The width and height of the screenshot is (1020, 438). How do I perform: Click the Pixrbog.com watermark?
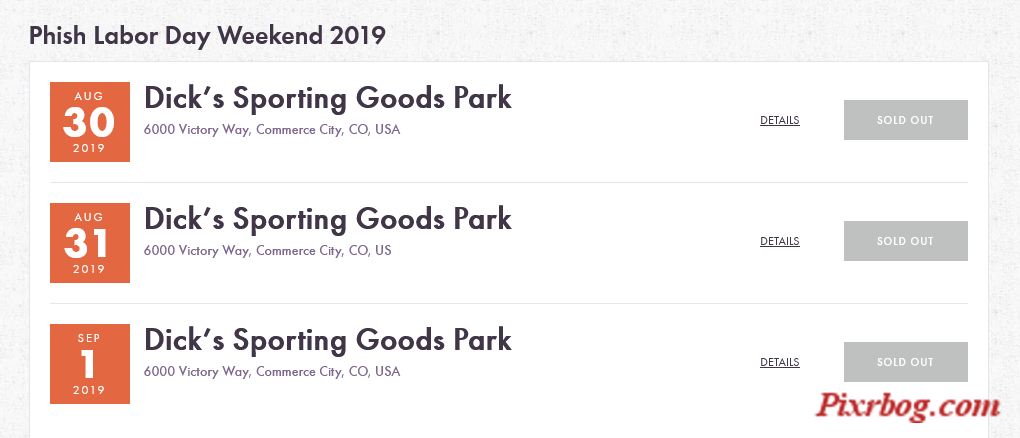pyautogui.click(x=908, y=407)
